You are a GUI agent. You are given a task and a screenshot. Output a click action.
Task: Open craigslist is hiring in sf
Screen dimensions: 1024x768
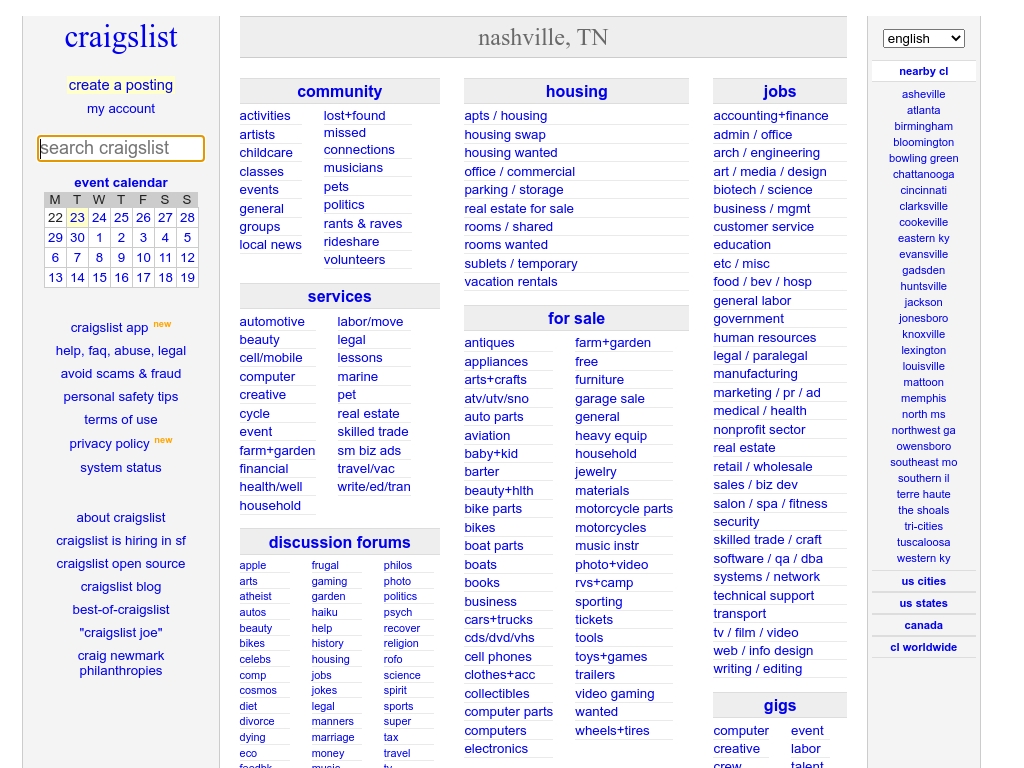click(x=121, y=541)
